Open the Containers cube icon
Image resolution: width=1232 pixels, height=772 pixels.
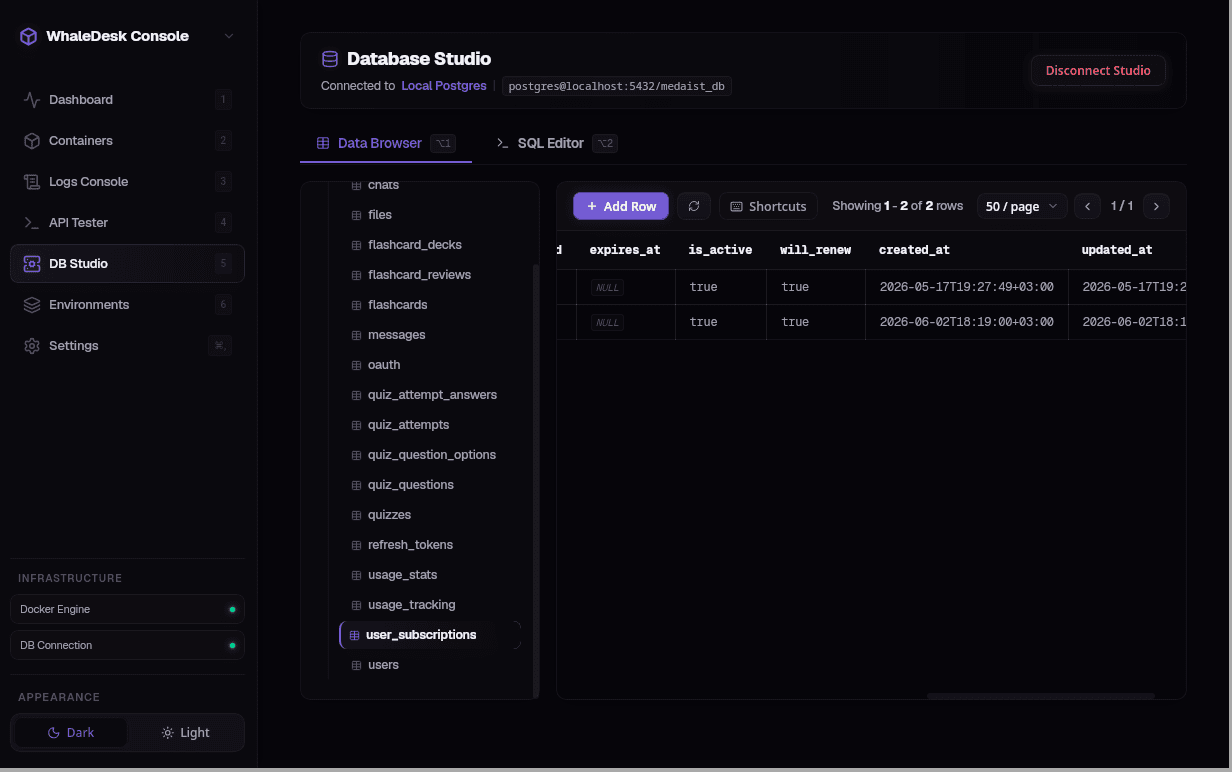click(32, 141)
